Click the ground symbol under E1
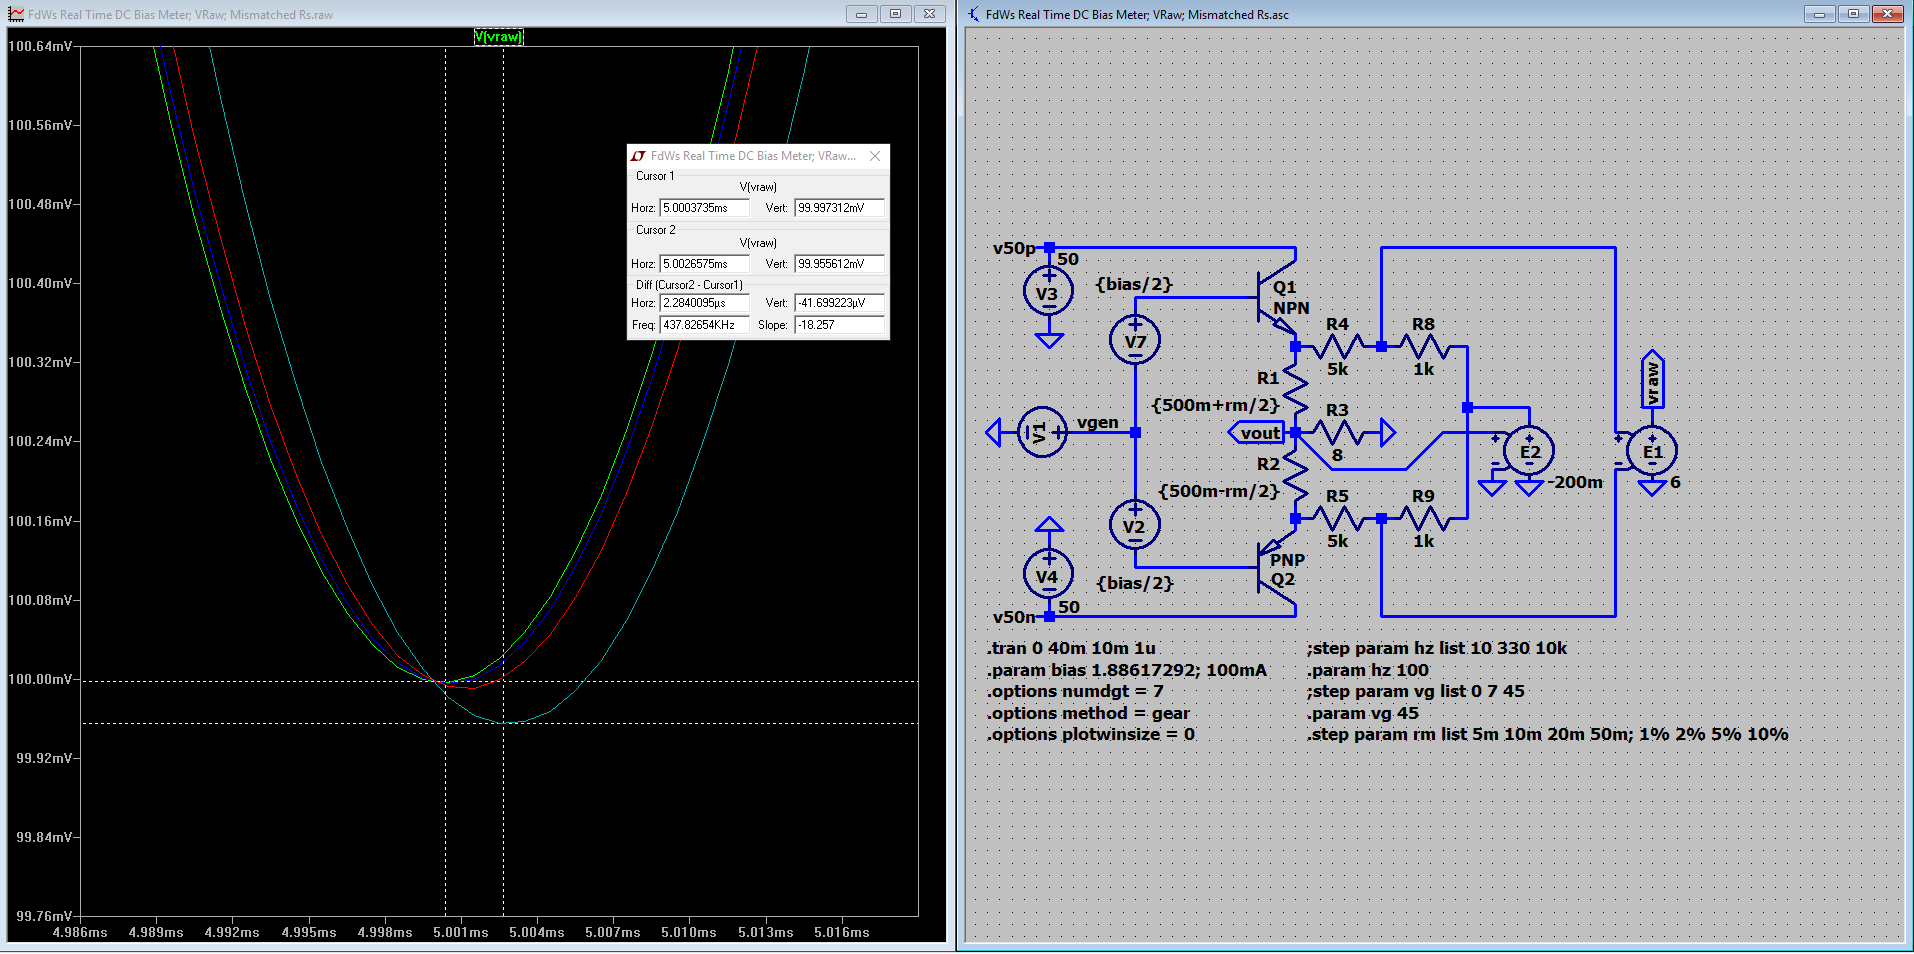This screenshot has width=1914, height=954. (1652, 487)
